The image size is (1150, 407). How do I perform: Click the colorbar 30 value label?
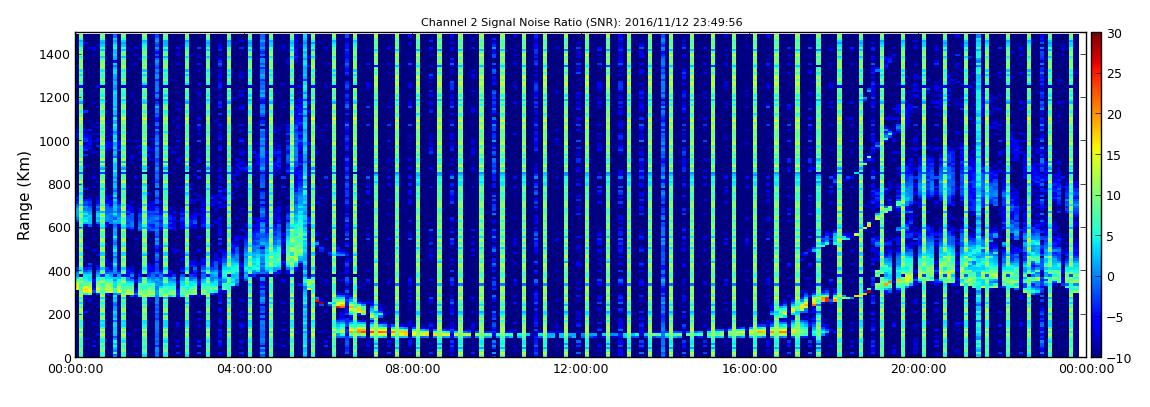click(1114, 33)
